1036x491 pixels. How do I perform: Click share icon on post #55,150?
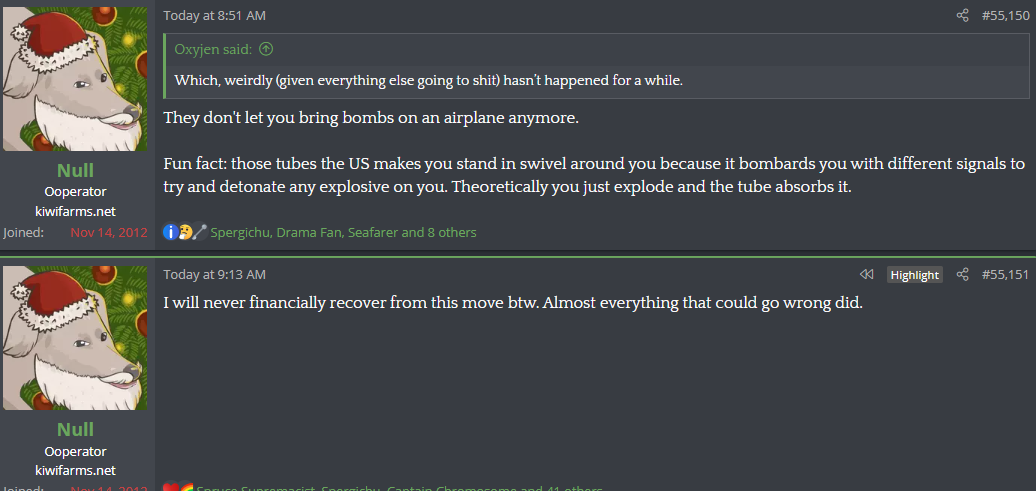(962, 16)
